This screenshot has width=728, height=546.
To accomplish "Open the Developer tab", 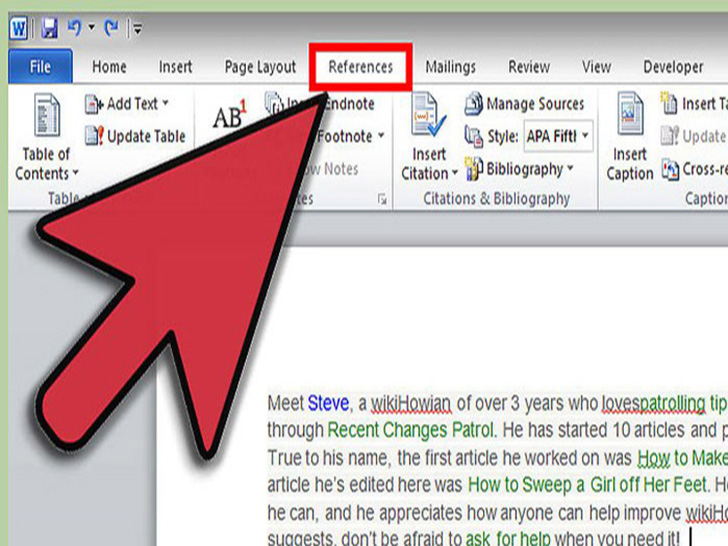I will [x=673, y=67].
